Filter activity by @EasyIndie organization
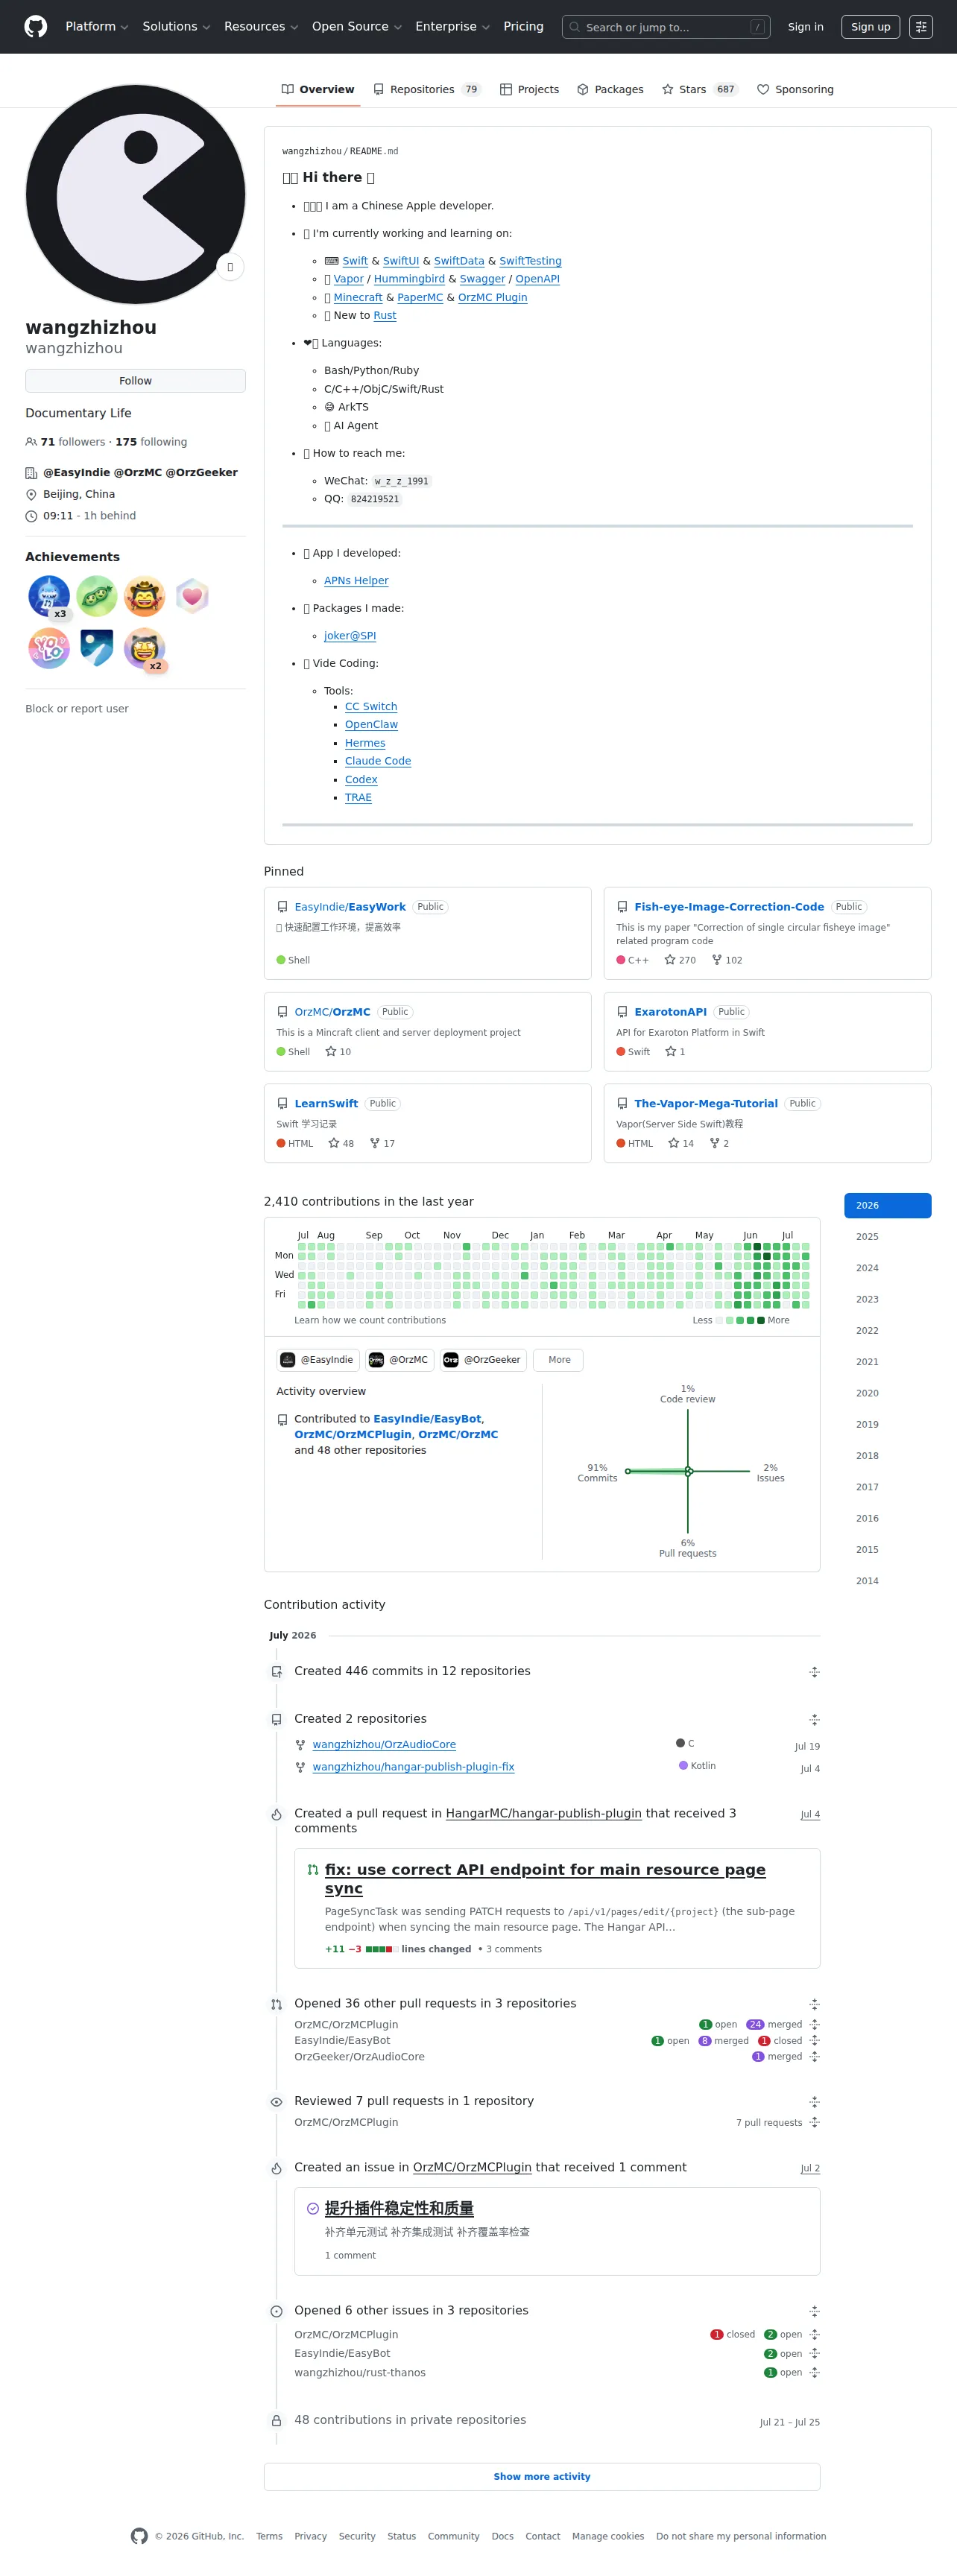 point(318,1360)
